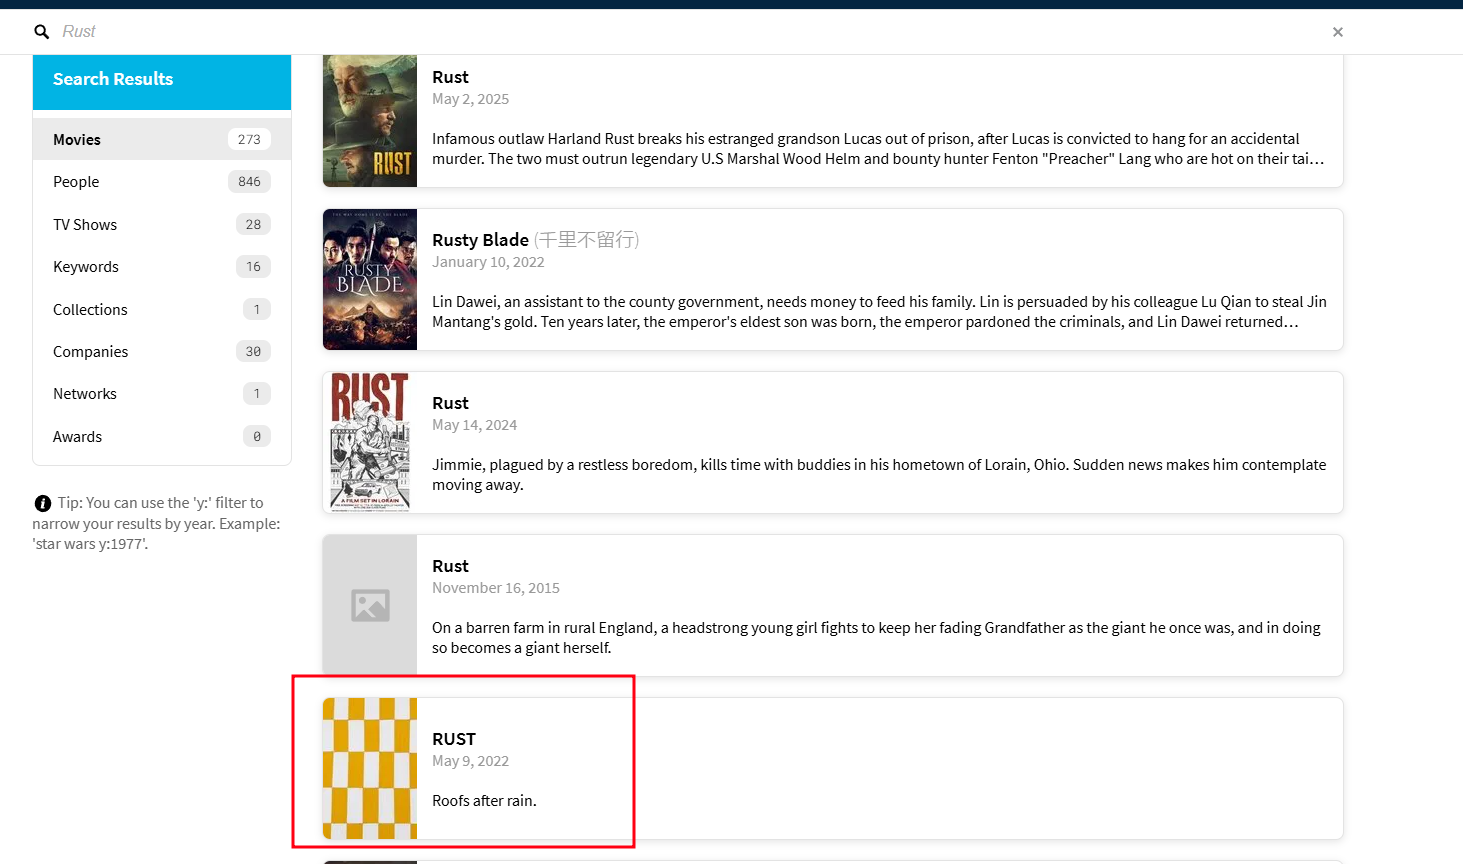Click the count badge in the Networks row
This screenshot has width=1463, height=864.
coord(257,394)
